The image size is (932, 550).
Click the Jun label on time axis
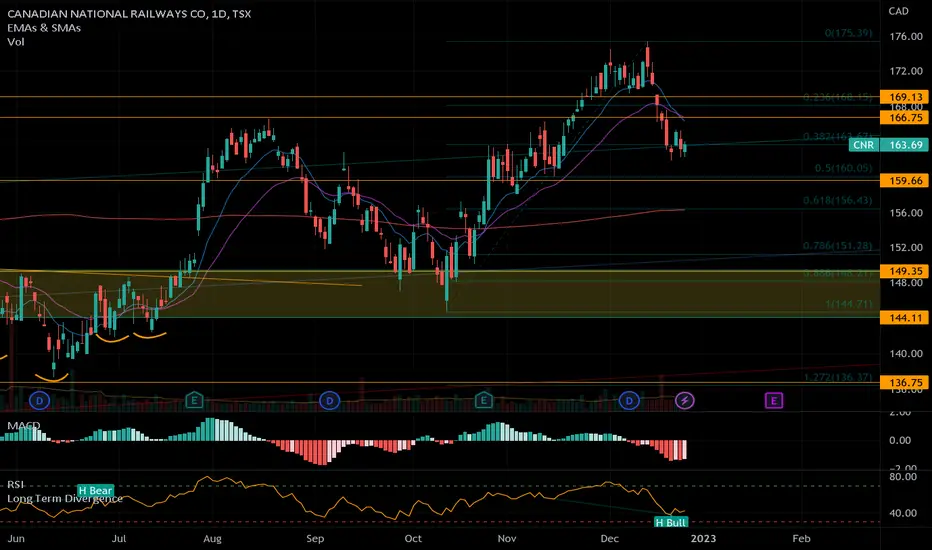tap(16, 539)
